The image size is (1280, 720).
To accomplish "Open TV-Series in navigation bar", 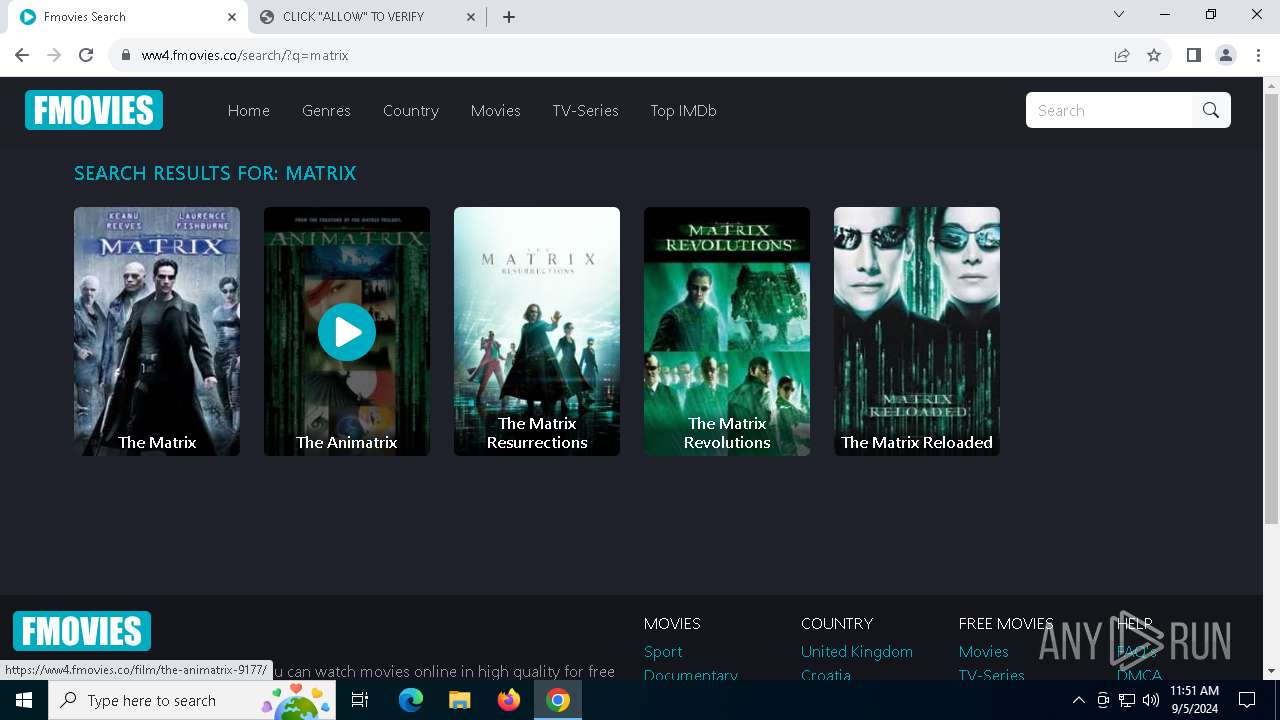I will [585, 111].
